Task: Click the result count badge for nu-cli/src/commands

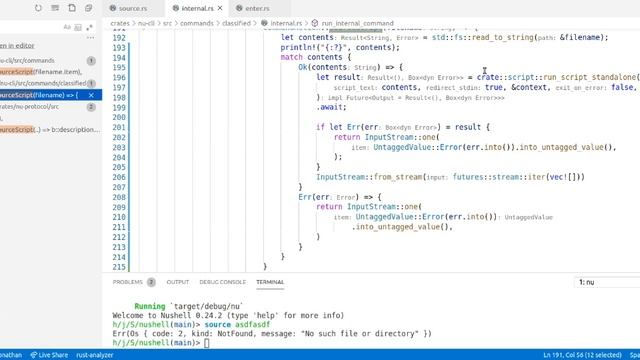Action: pos(91,61)
